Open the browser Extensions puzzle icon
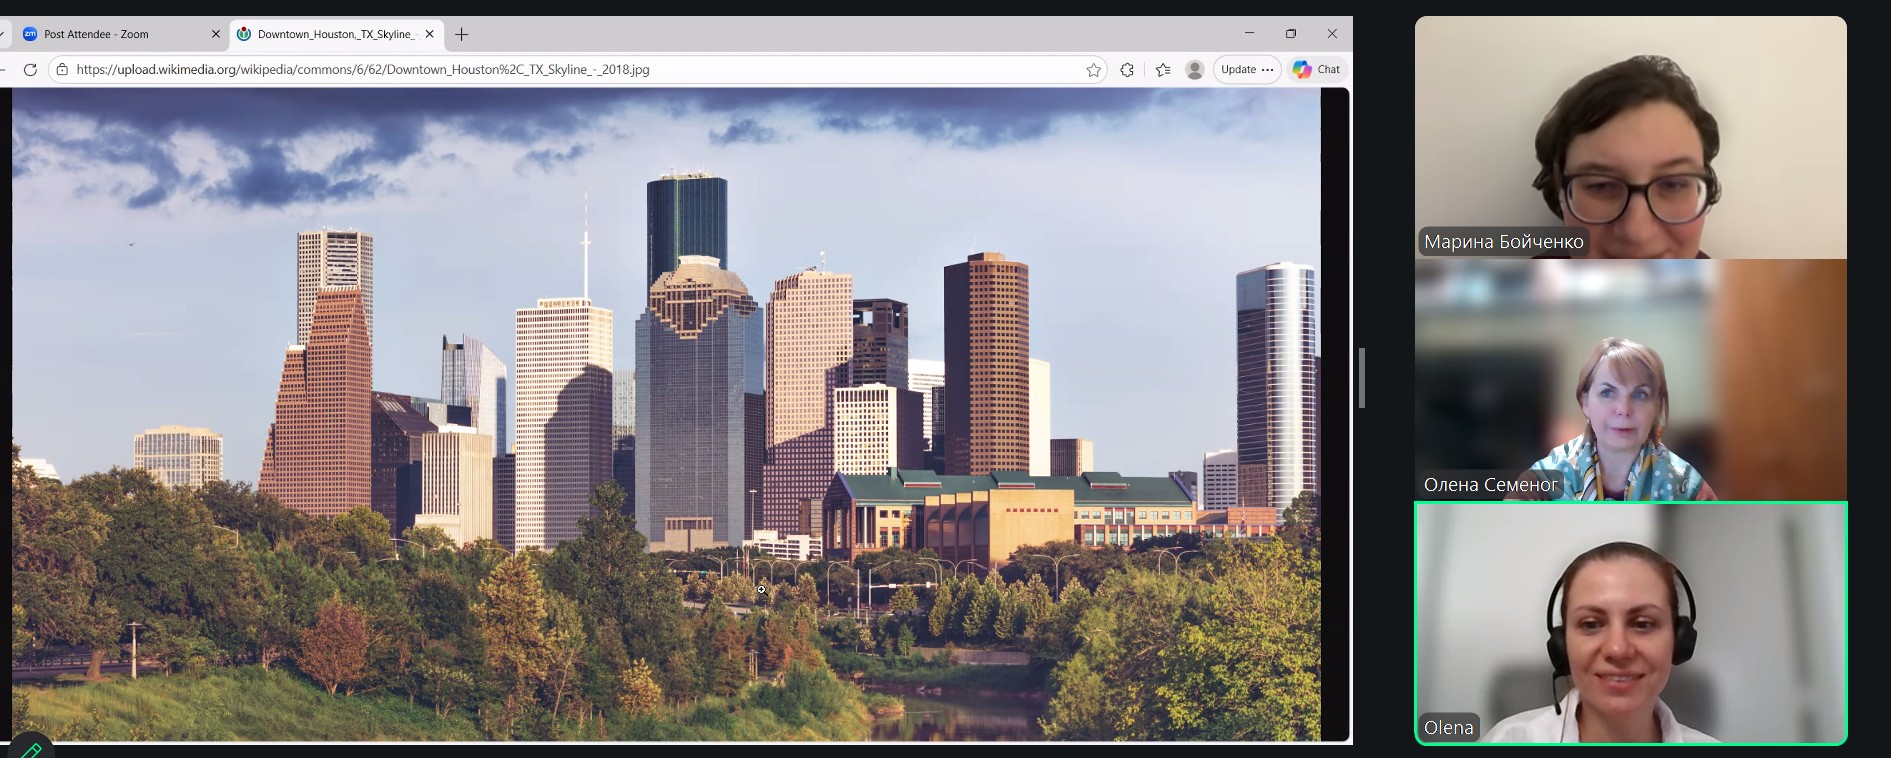The height and width of the screenshot is (758, 1891). (x=1127, y=70)
